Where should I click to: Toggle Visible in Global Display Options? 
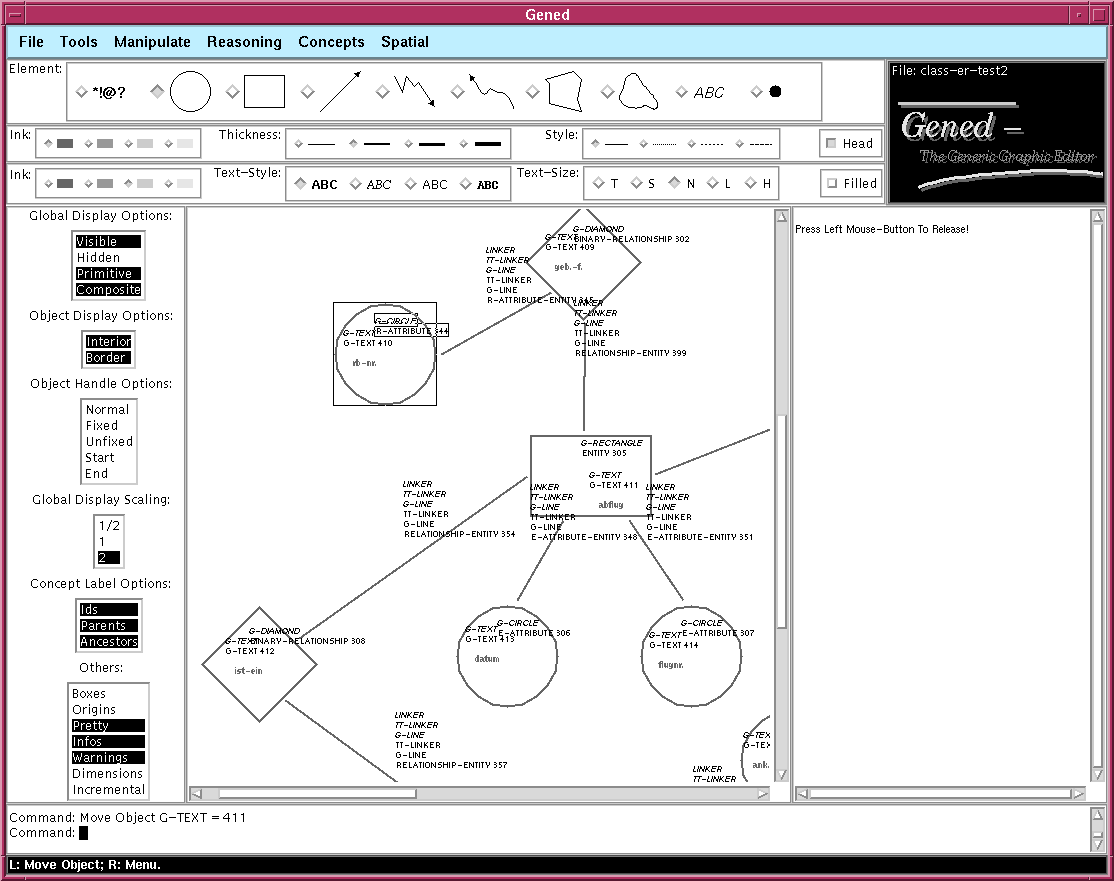[x=108, y=242]
